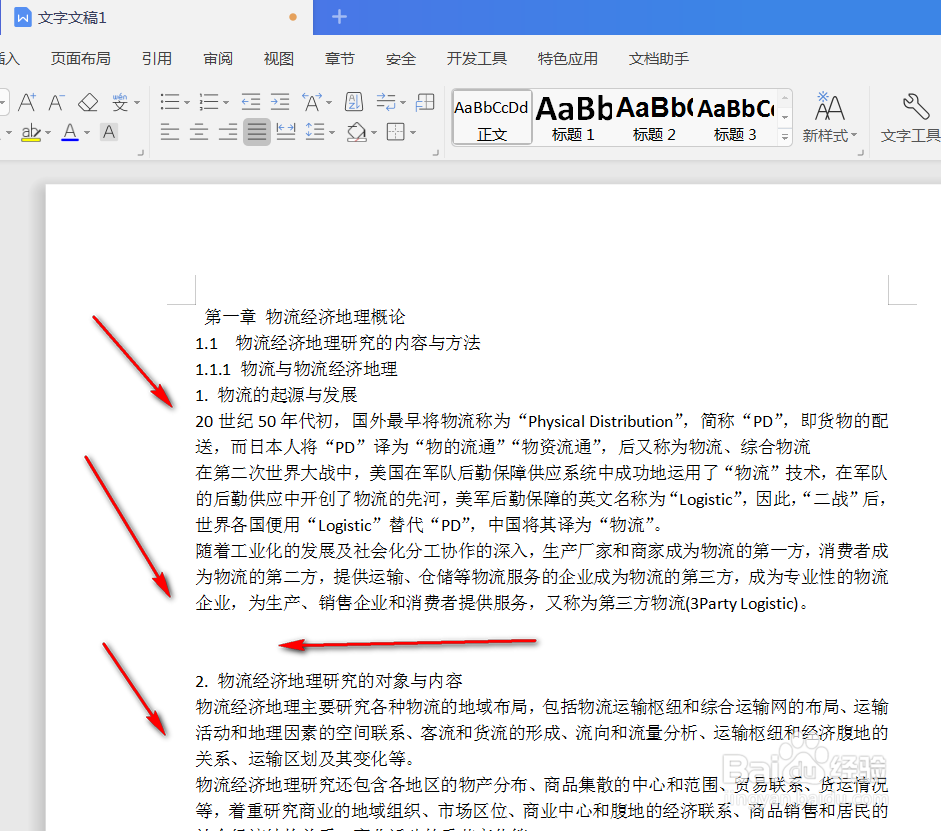Click the WPS document icon in tab
Screen dimensions: 941x831
point(22,17)
